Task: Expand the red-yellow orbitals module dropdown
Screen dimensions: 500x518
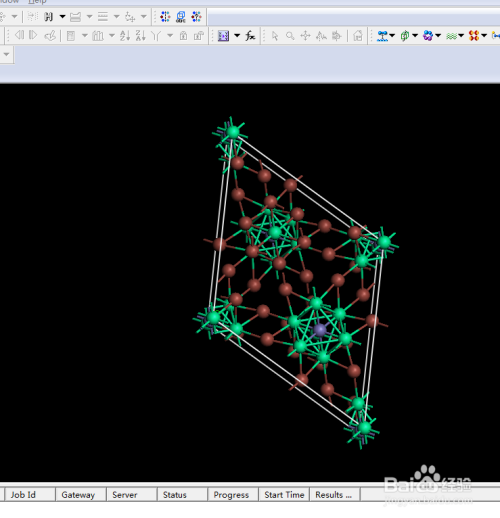Action: 484,35
